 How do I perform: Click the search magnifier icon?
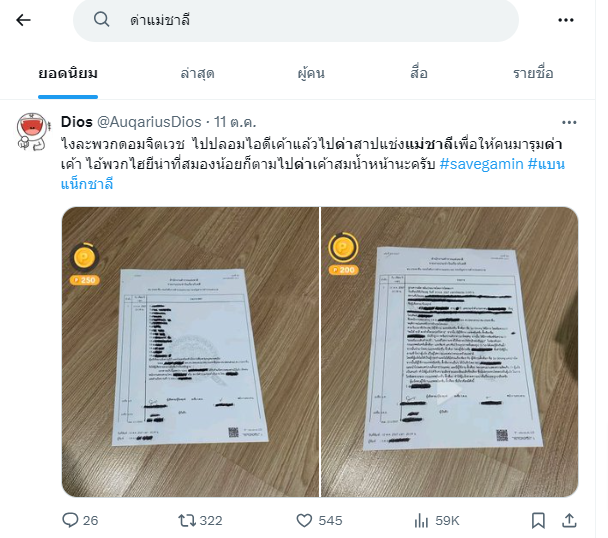(x=102, y=19)
